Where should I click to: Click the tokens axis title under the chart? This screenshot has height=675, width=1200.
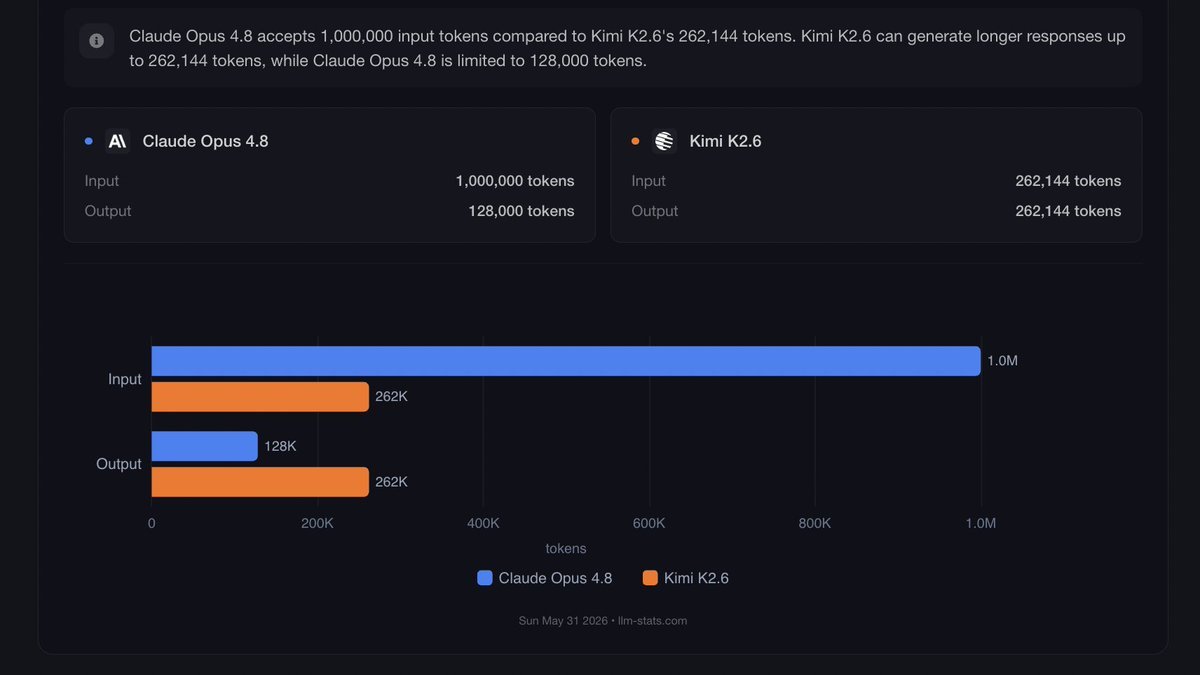(566, 549)
